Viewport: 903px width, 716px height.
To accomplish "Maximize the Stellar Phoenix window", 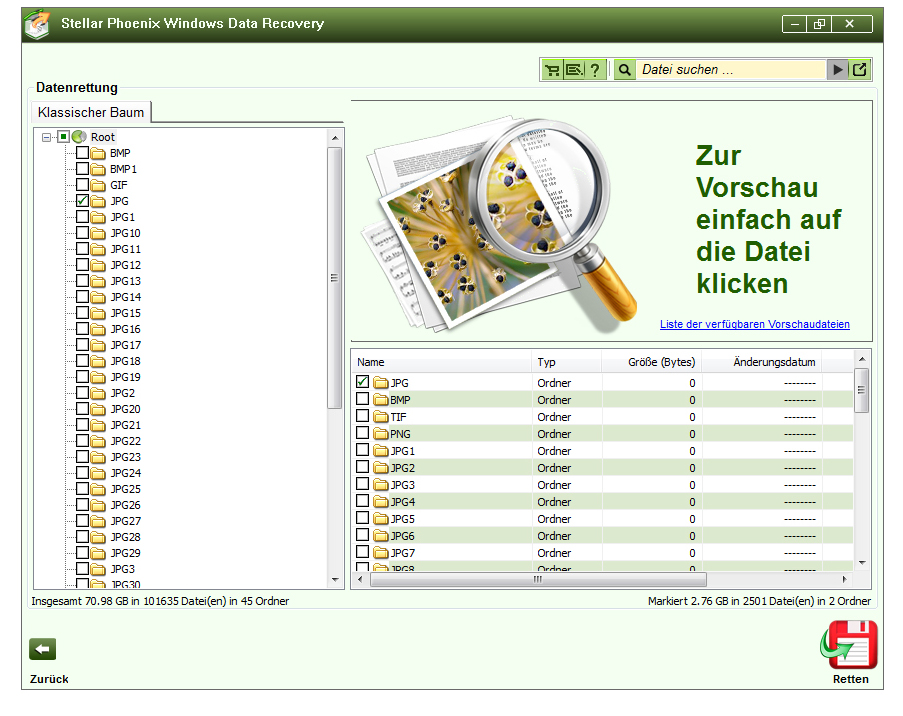I will click(x=819, y=24).
